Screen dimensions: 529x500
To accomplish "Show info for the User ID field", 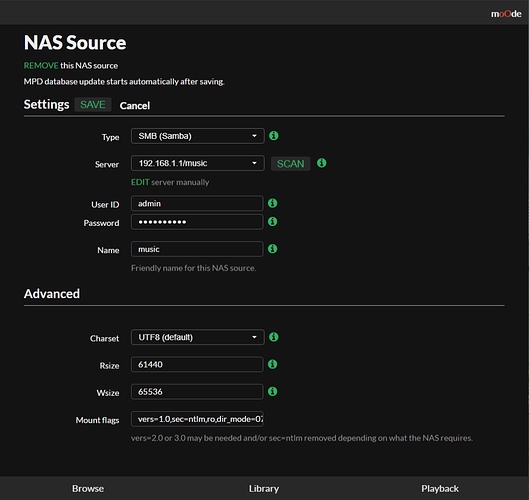I will coord(273,203).
